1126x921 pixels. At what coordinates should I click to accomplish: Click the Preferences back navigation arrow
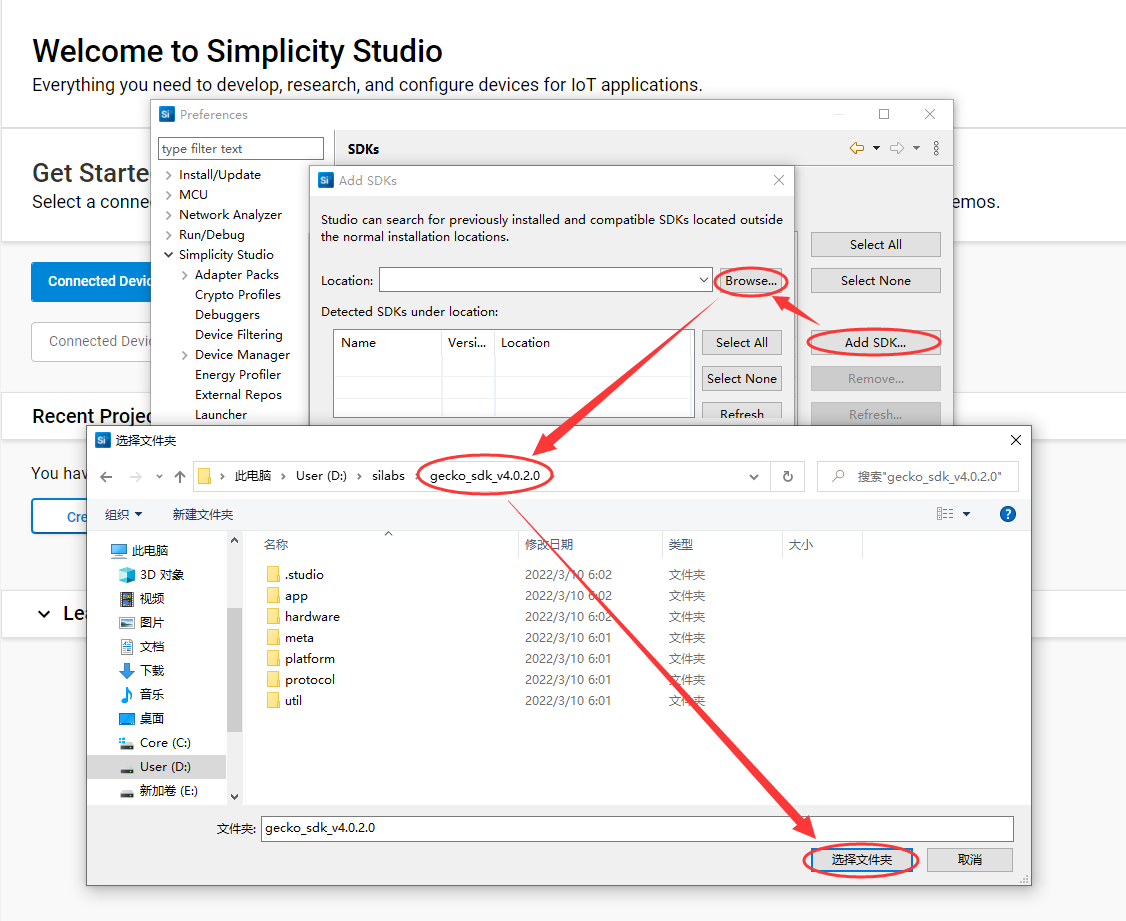click(x=857, y=149)
